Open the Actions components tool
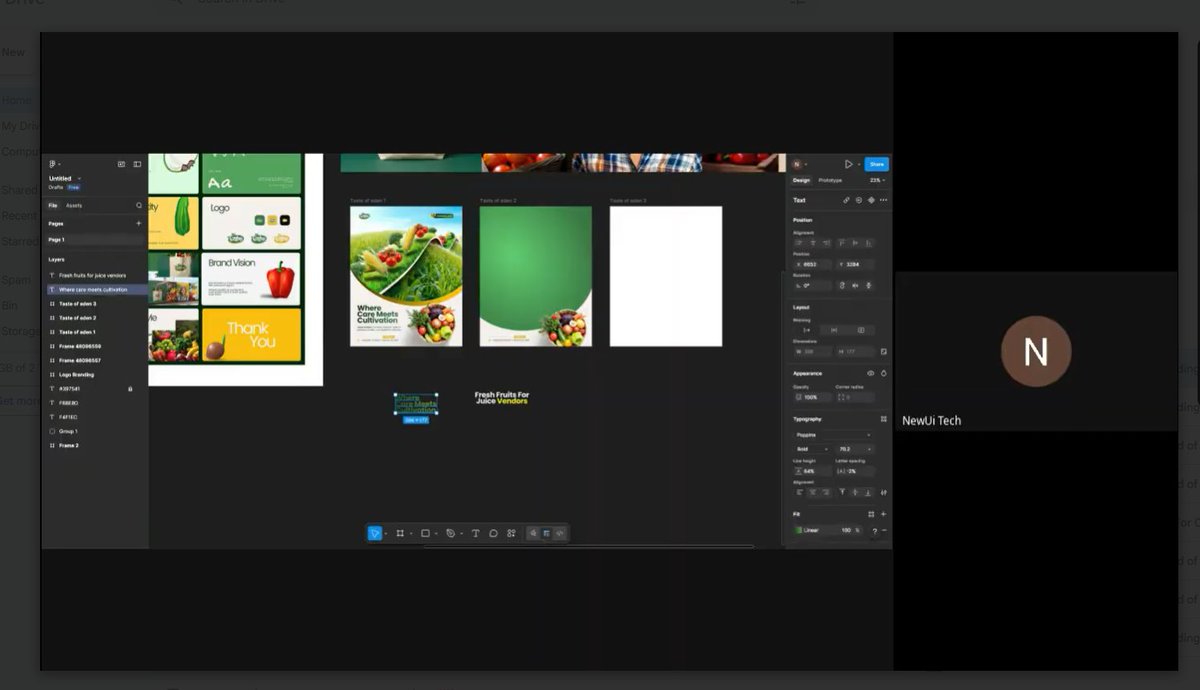The height and width of the screenshot is (690, 1200). pos(511,533)
